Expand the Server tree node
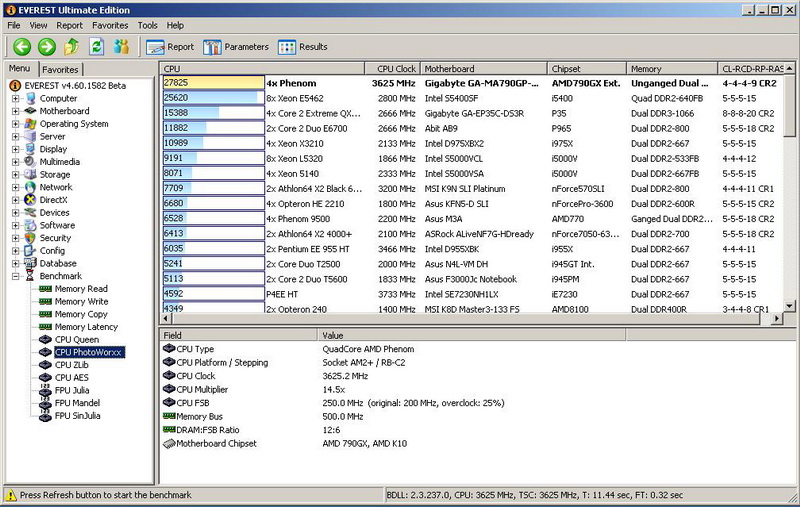Screen dimensions: 800x507 click(16, 137)
